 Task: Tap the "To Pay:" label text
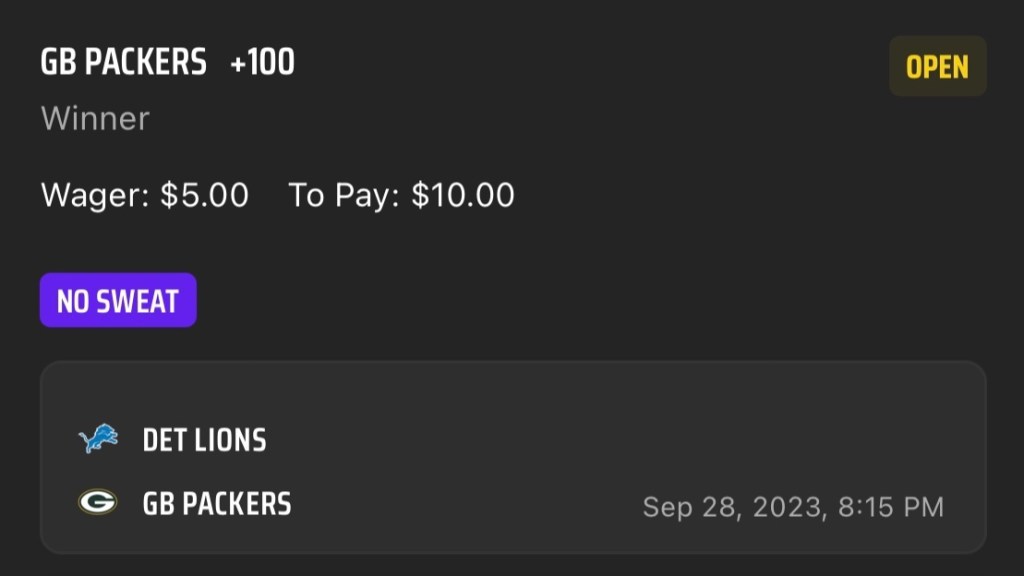click(x=345, y=195)
